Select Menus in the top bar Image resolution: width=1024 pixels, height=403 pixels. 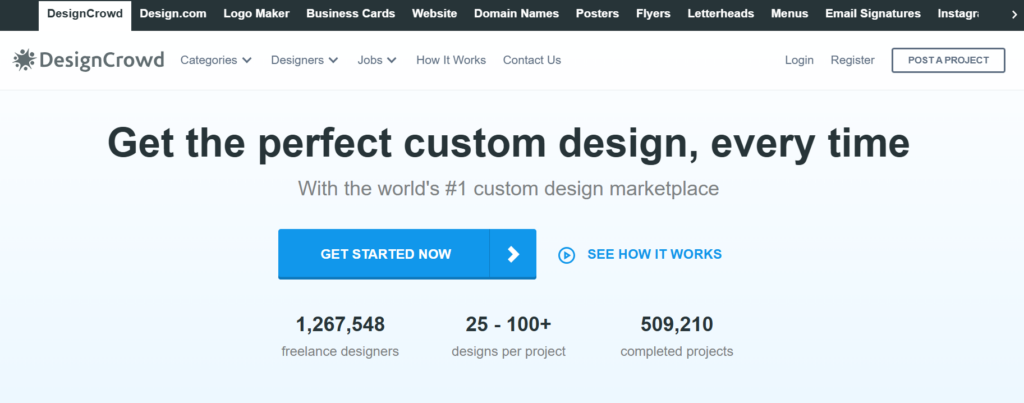point(790,14)
